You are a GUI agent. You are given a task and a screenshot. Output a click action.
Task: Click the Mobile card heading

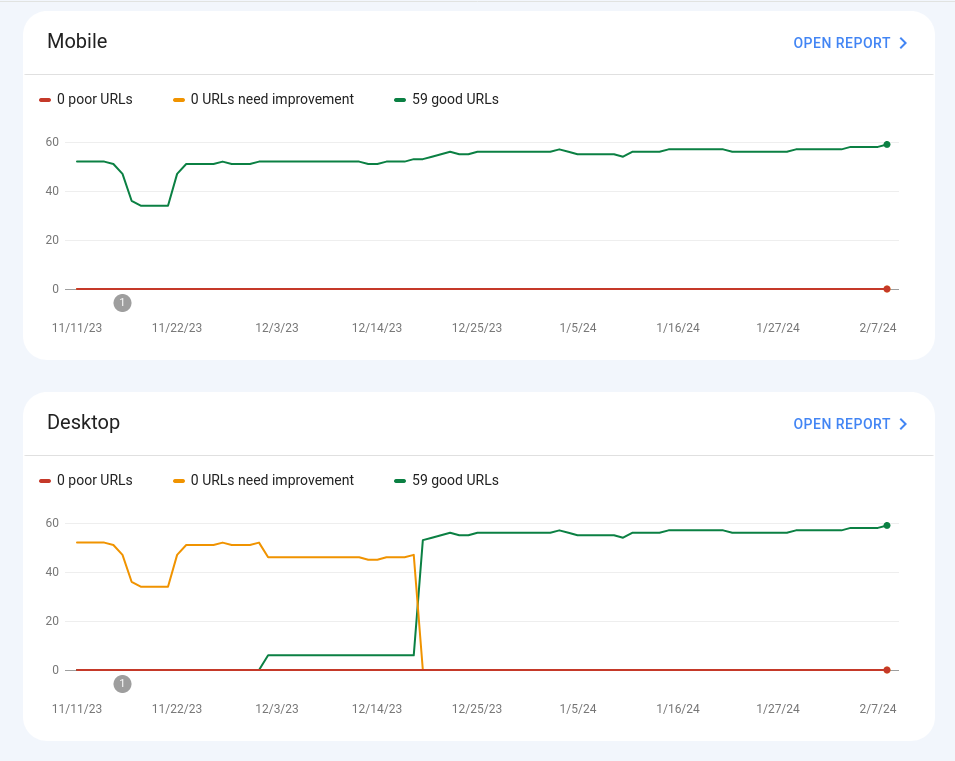point(77,41)
